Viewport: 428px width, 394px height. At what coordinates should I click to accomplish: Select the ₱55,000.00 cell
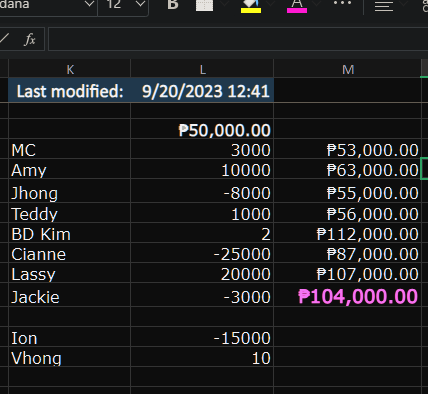(347, 192)
